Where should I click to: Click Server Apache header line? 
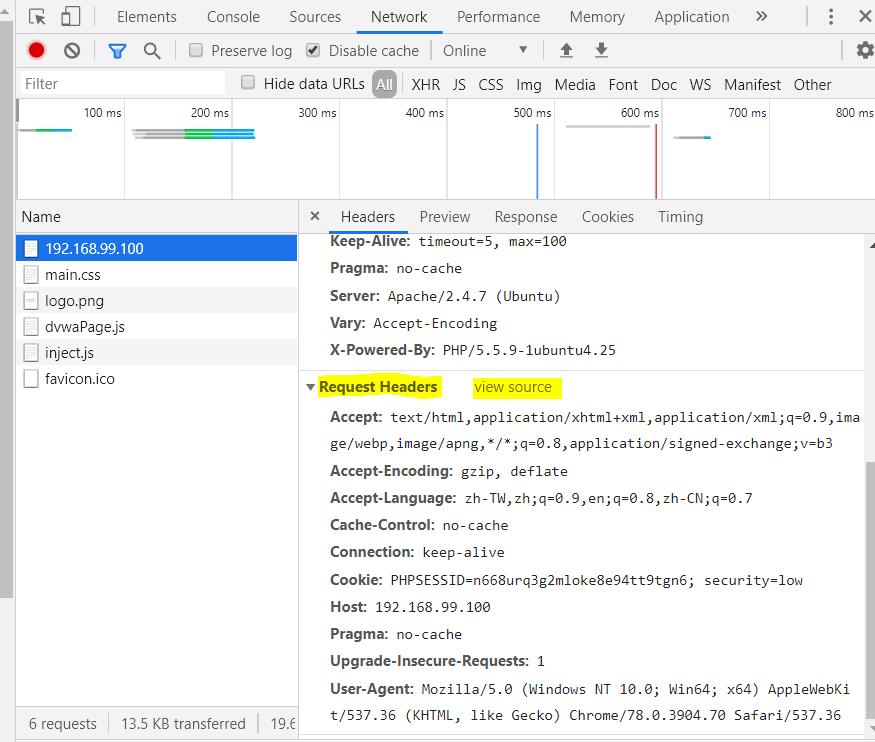click(x=445, y=296)
